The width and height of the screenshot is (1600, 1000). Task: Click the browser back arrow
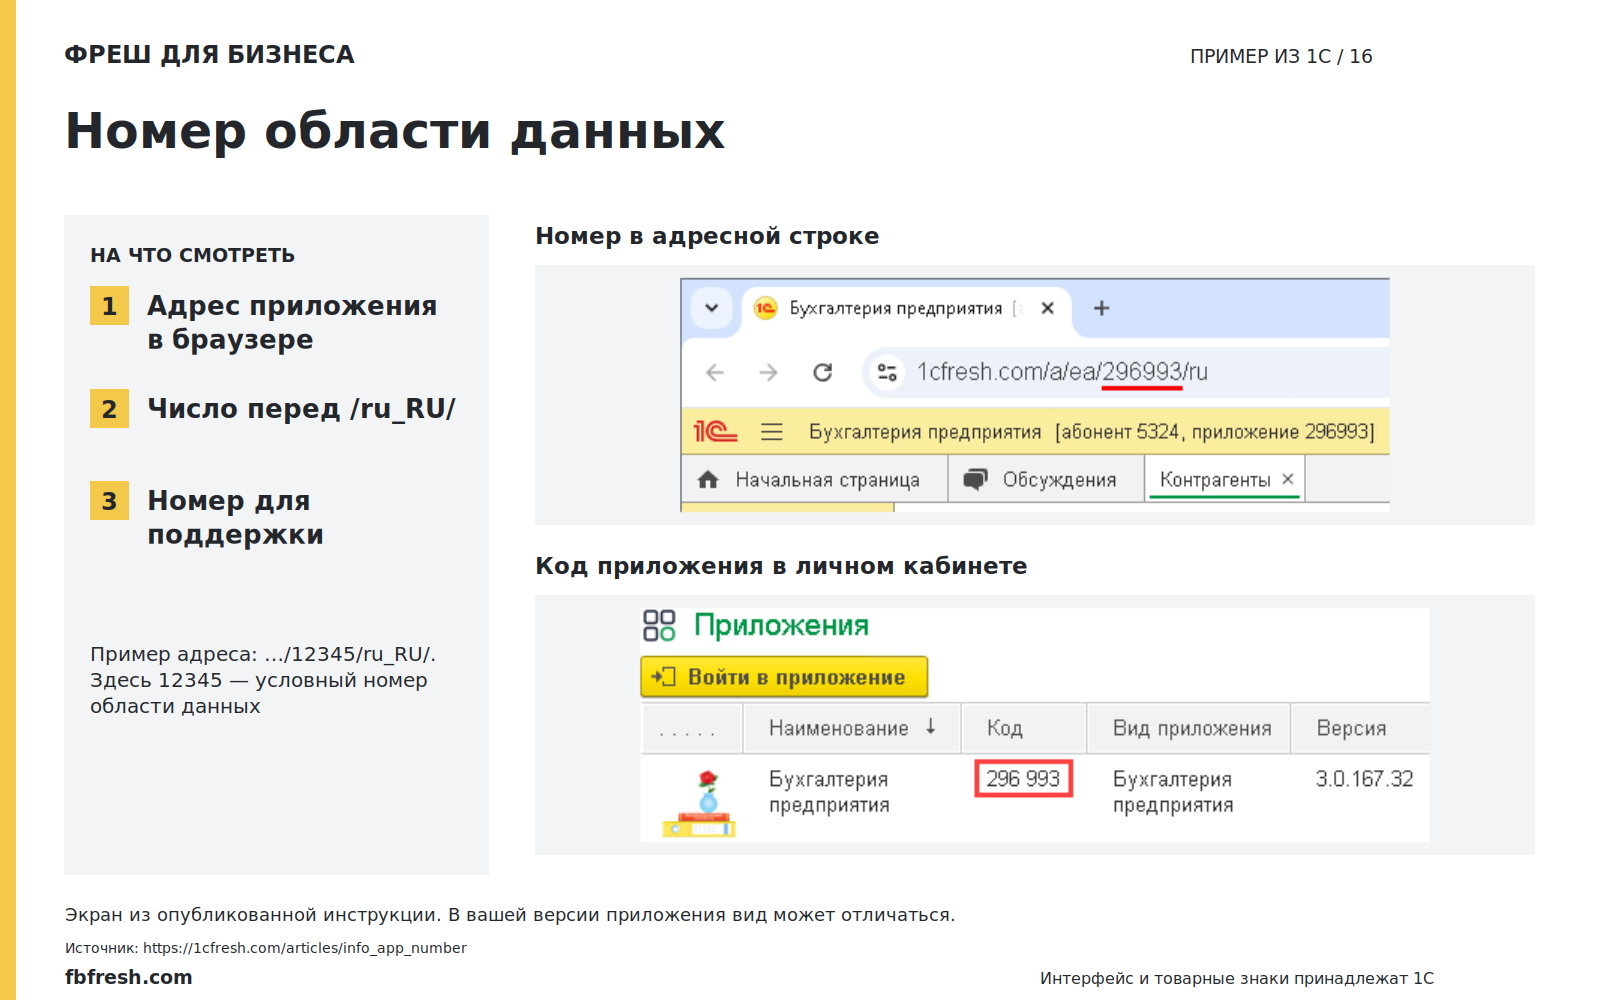pyautogui.click(x=715, y=373)
